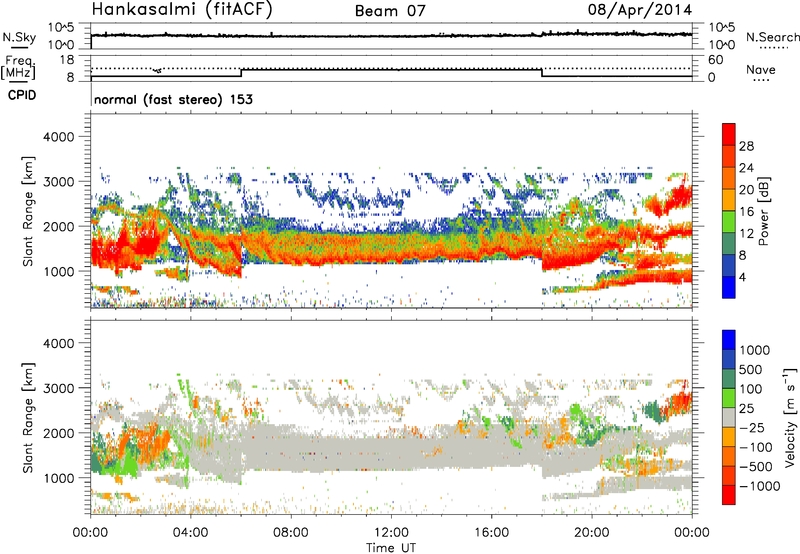The image size is (800, 554).
Task: Click the N.Sky legend label
Action: click(x=19, y=37)
